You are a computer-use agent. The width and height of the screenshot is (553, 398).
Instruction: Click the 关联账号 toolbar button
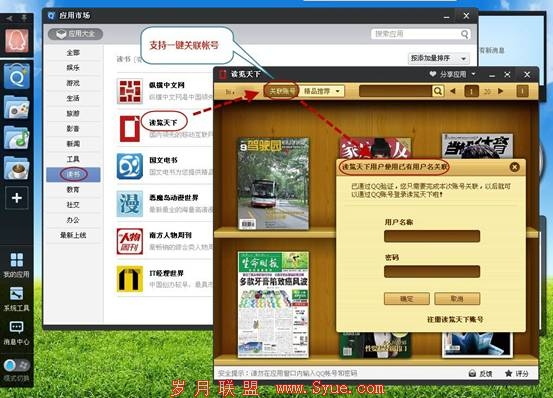pyautogui.click(x=282, y=91)
